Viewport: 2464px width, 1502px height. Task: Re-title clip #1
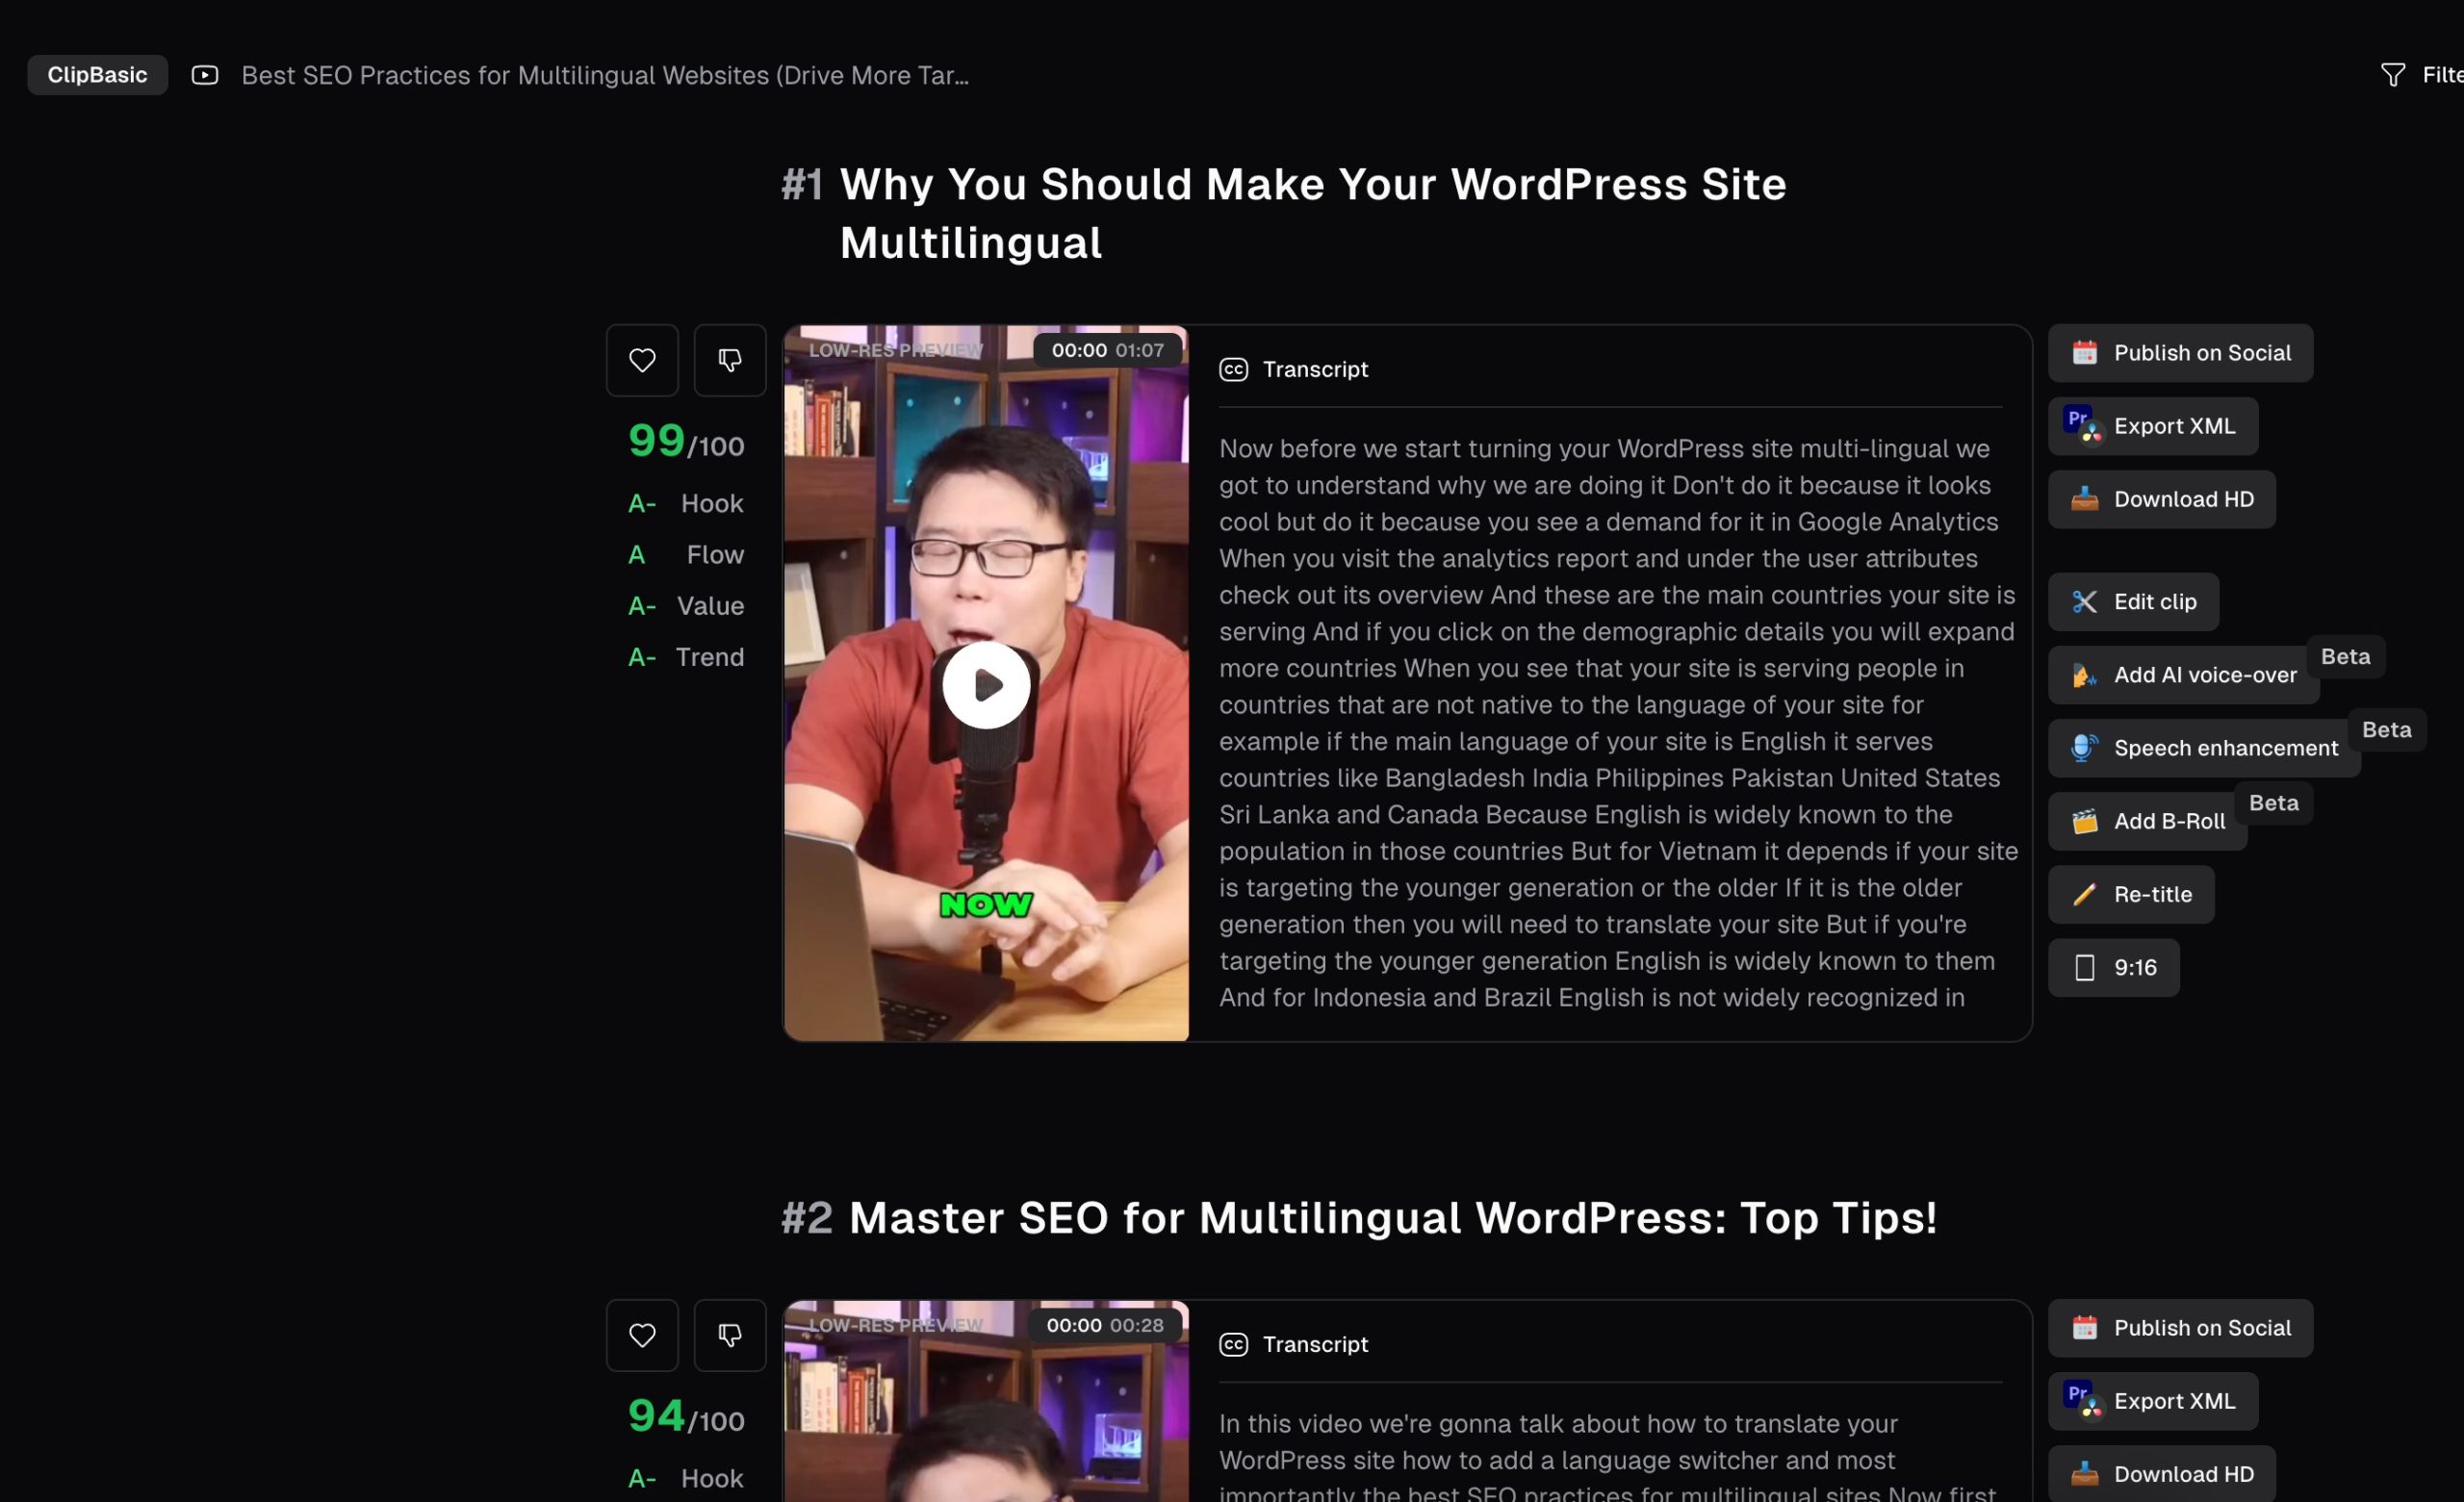tap(2131, 894)
